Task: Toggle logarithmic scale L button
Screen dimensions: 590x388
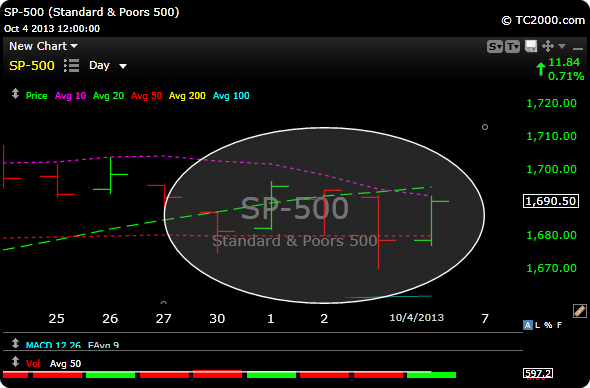Action: [x=537, y=325]
